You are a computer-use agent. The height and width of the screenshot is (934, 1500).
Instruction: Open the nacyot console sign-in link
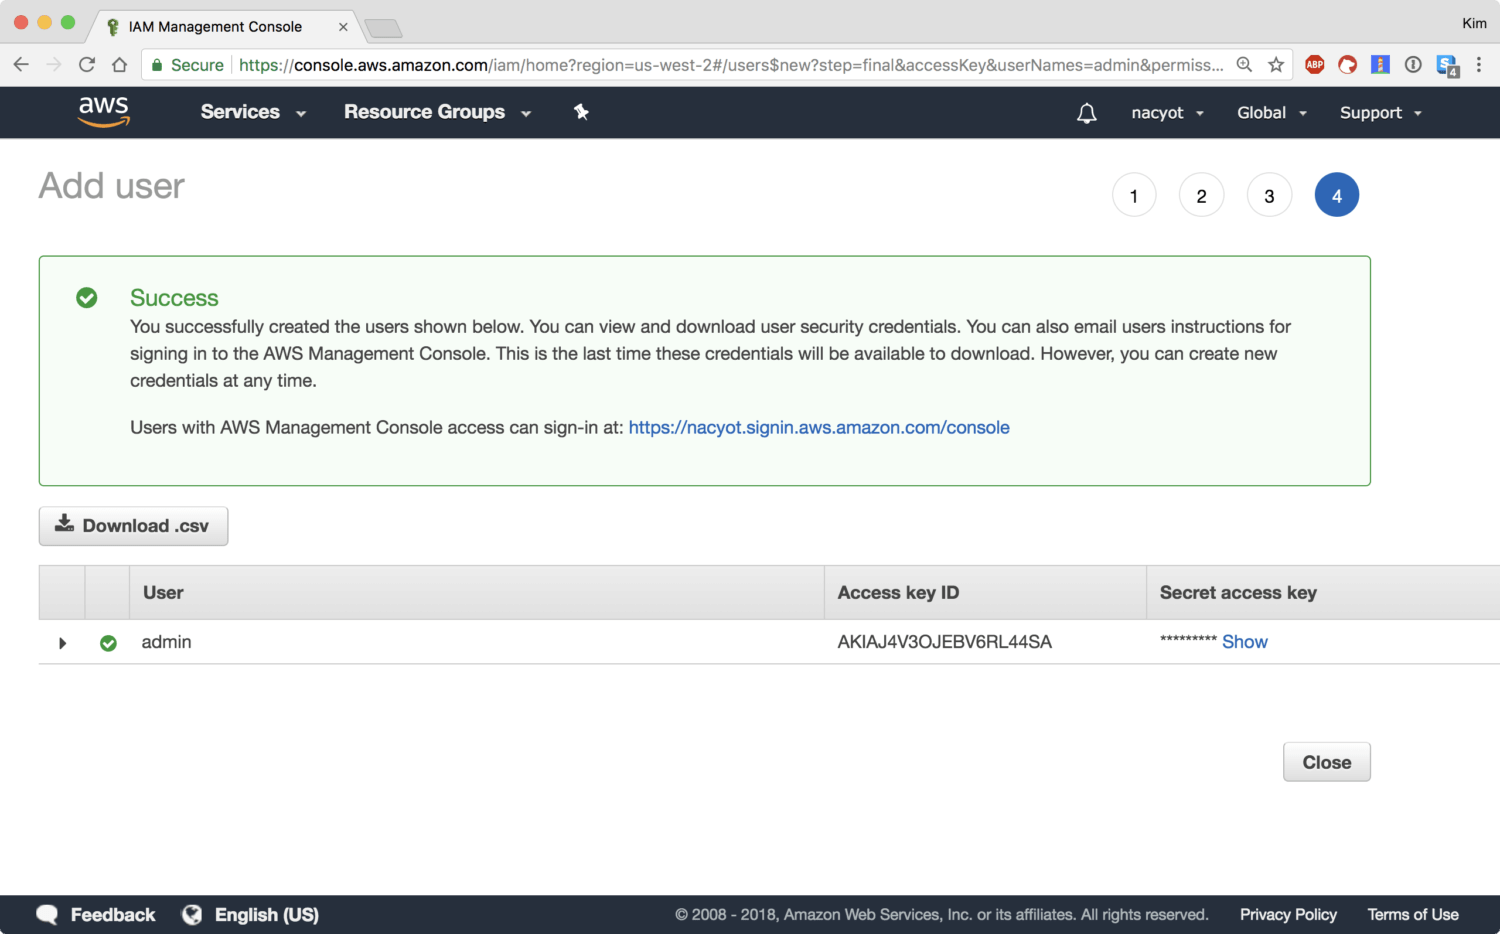coord(818,428)
